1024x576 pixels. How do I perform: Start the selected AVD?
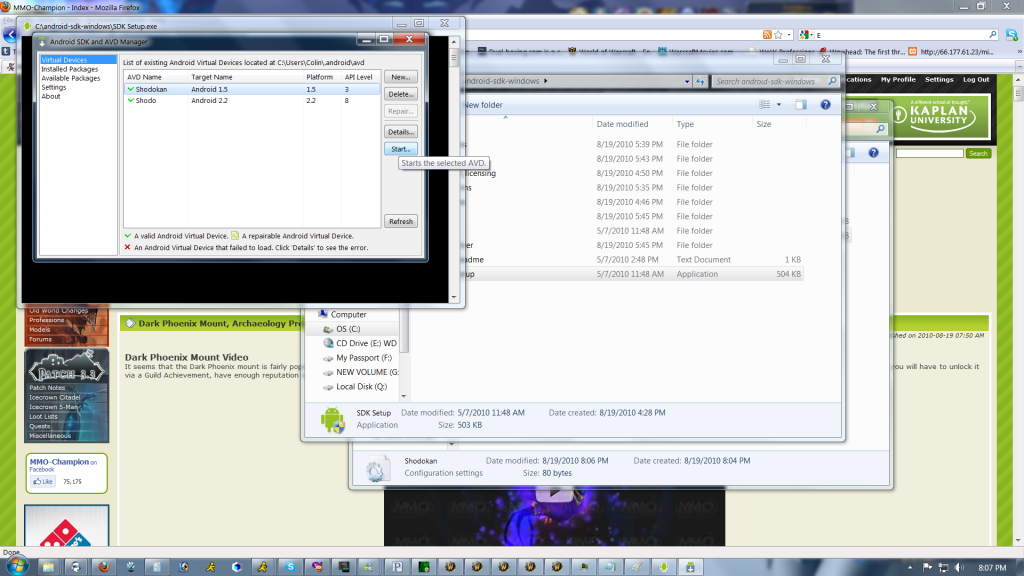click(x=400, y=149)
